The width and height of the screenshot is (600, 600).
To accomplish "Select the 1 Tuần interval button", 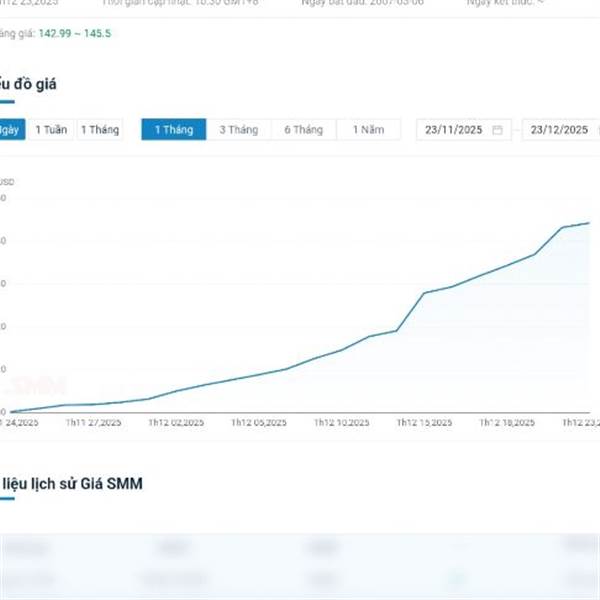I will tap(51, 130).
